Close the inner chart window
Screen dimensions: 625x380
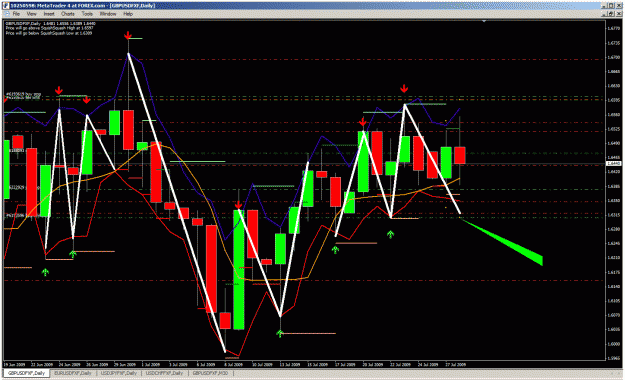click(618, 14)
